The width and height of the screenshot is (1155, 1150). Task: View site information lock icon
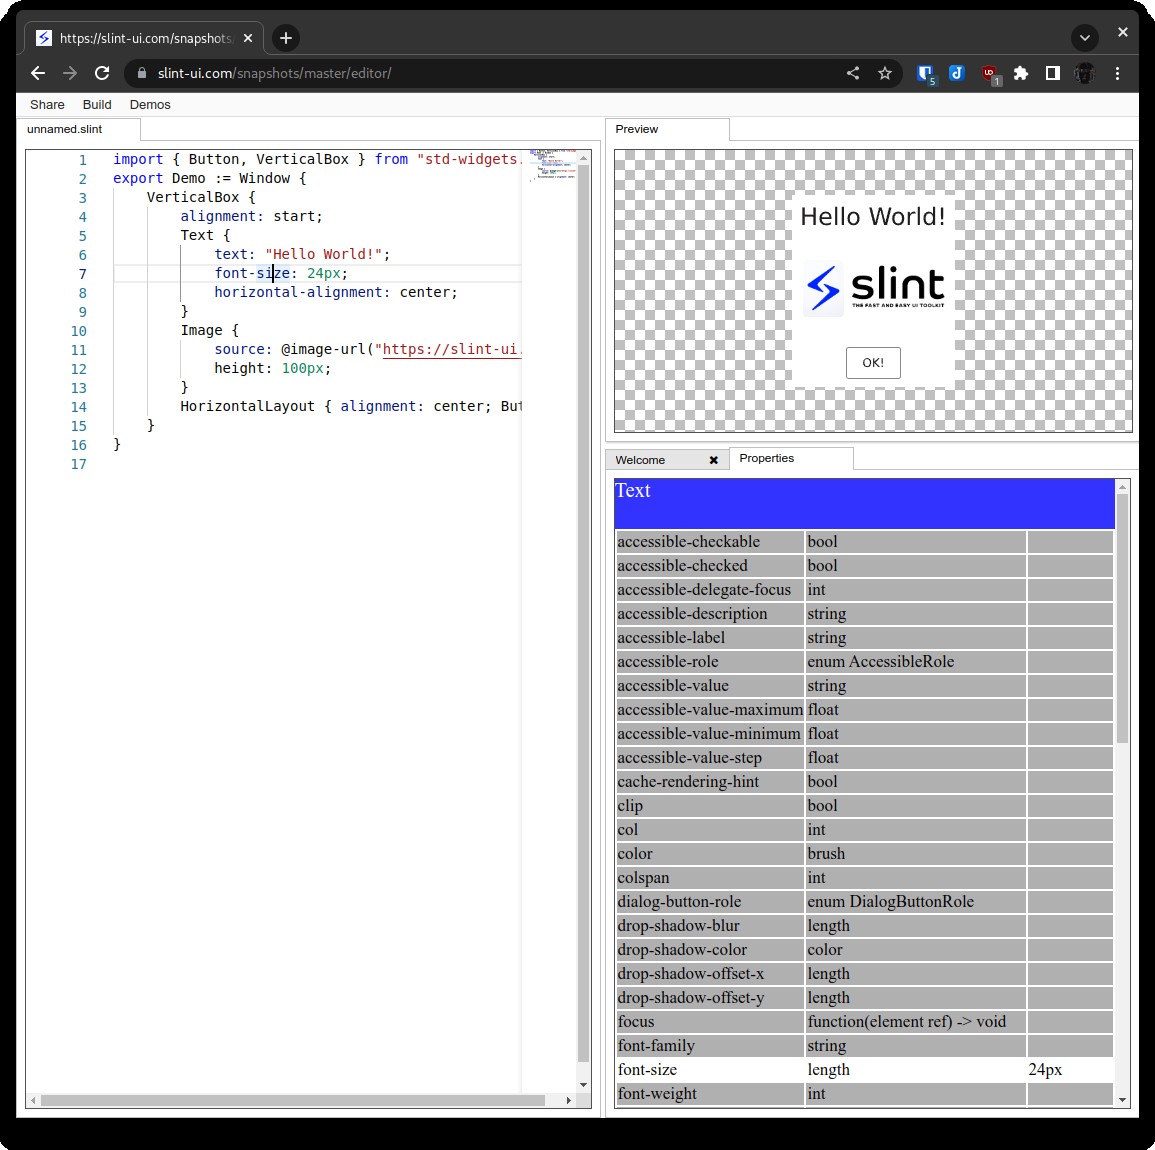[x=142, y=73]
